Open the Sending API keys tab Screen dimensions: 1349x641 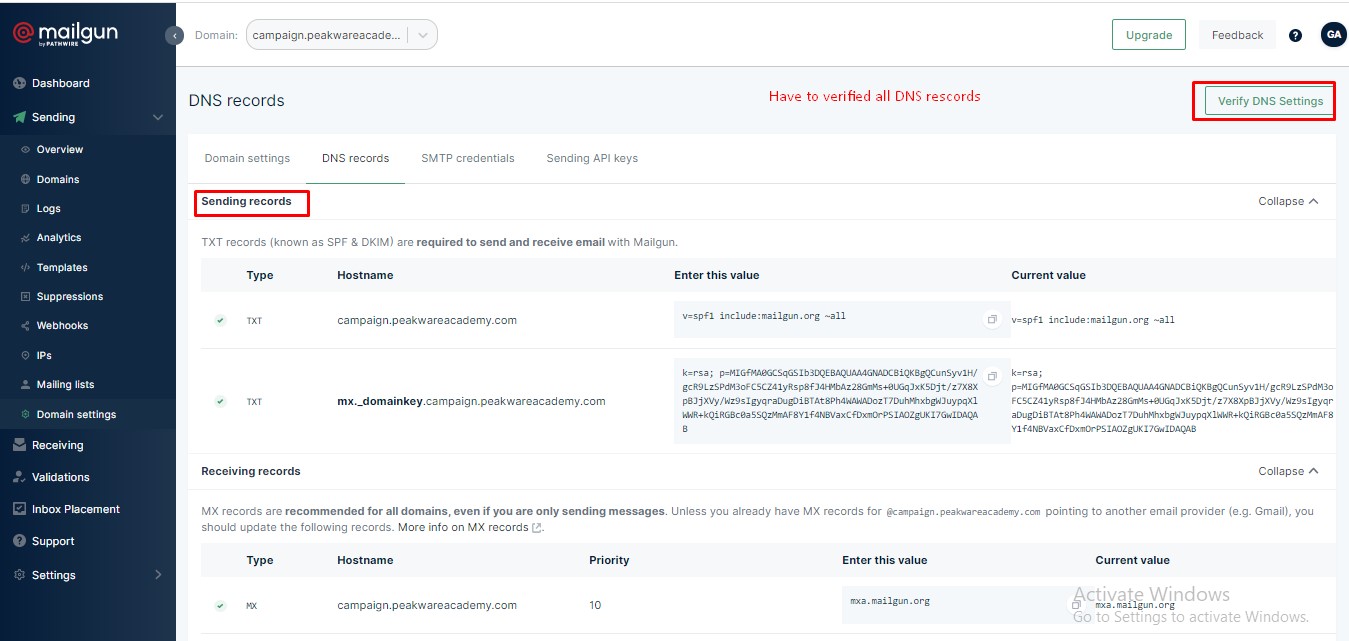tap(591, 157)
